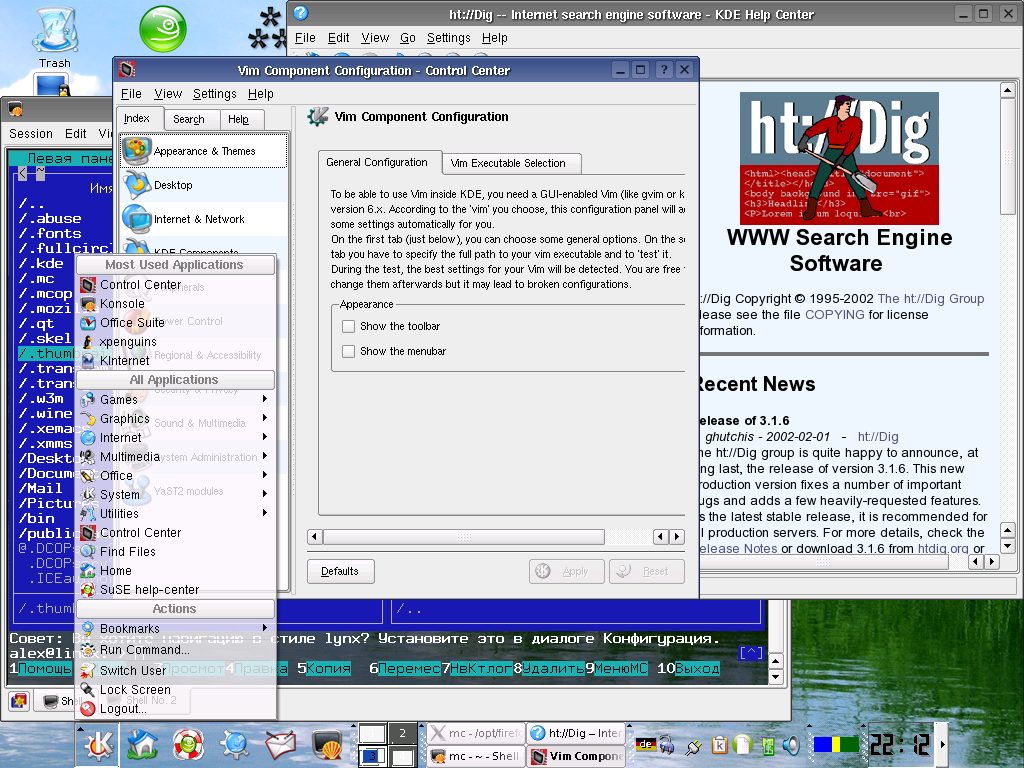The width and height of the screenshot is (1024, 768).
Task: Open the Edit menu in KDE Help Center
Action: click(x=338, y=38)
